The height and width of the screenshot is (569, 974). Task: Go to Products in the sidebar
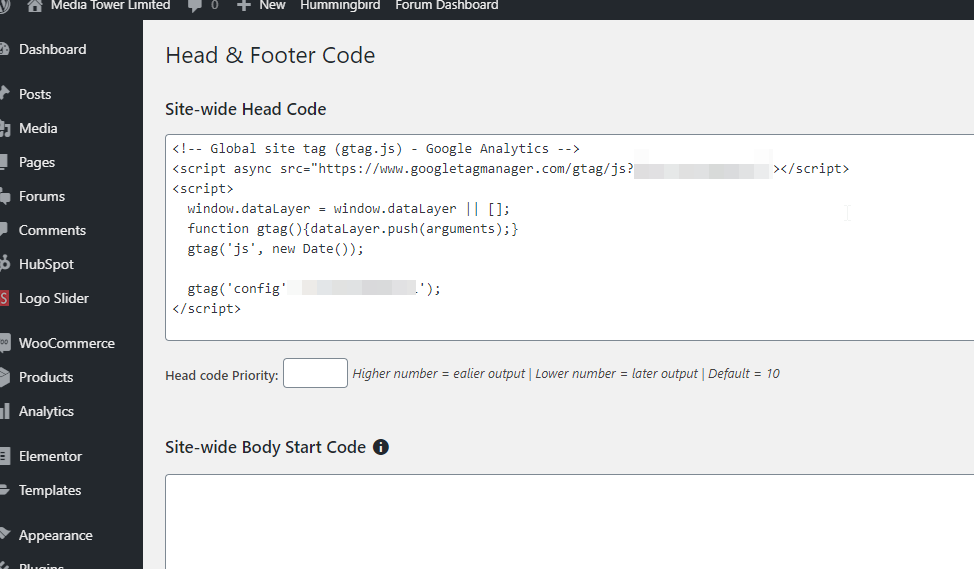pyautogui.click(x=46, y=377)
